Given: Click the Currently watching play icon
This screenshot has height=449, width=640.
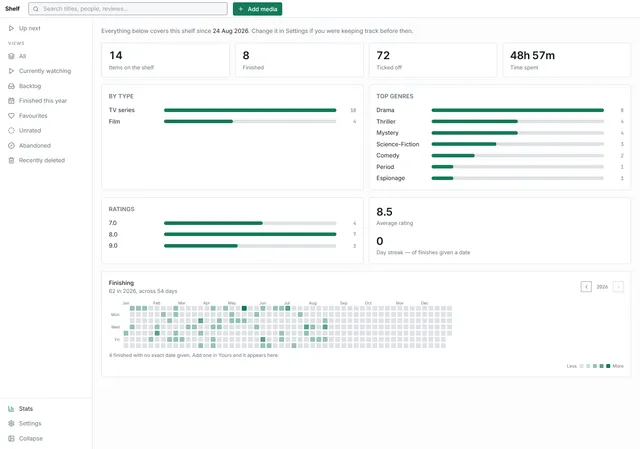Looking at the screenshot, I should (x=11, y=71).
